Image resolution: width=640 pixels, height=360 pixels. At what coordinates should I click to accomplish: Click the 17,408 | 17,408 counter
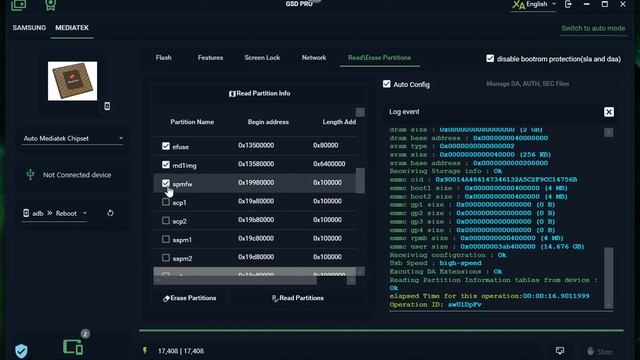pos(181,351)
